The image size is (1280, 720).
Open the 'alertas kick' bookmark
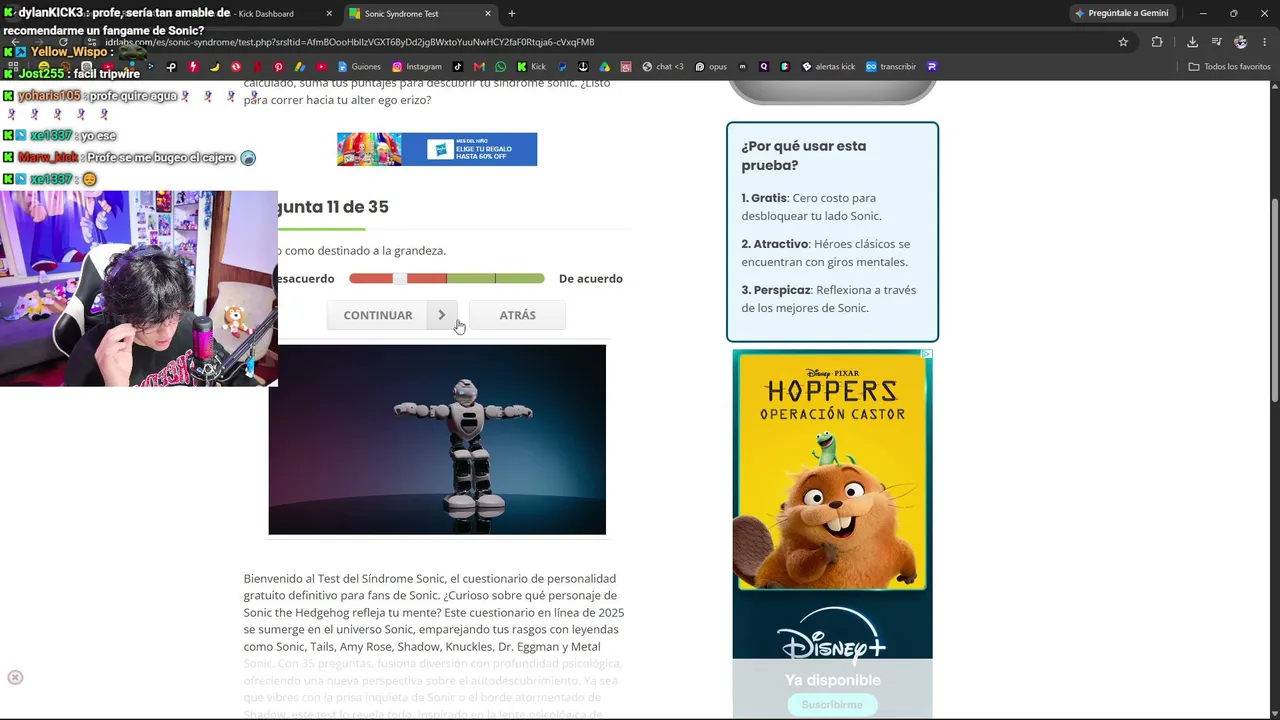tap(828, 67)
